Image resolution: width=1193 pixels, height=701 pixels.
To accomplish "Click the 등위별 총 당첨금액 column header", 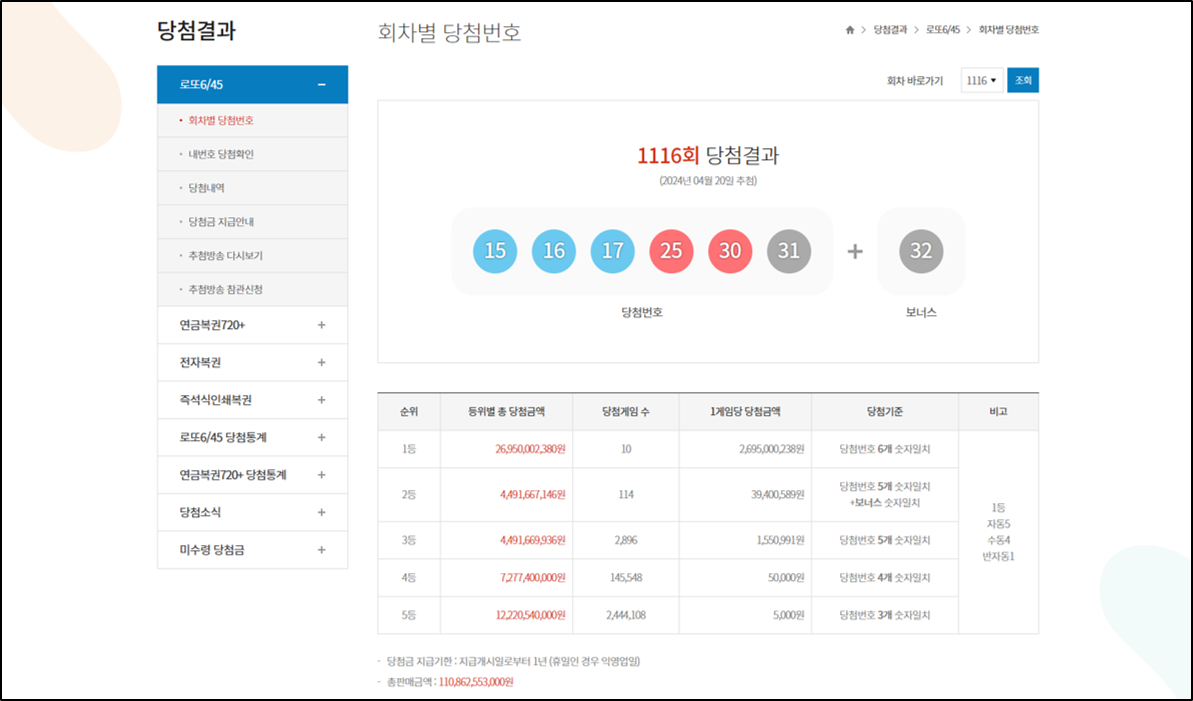I will pos(507,412).
